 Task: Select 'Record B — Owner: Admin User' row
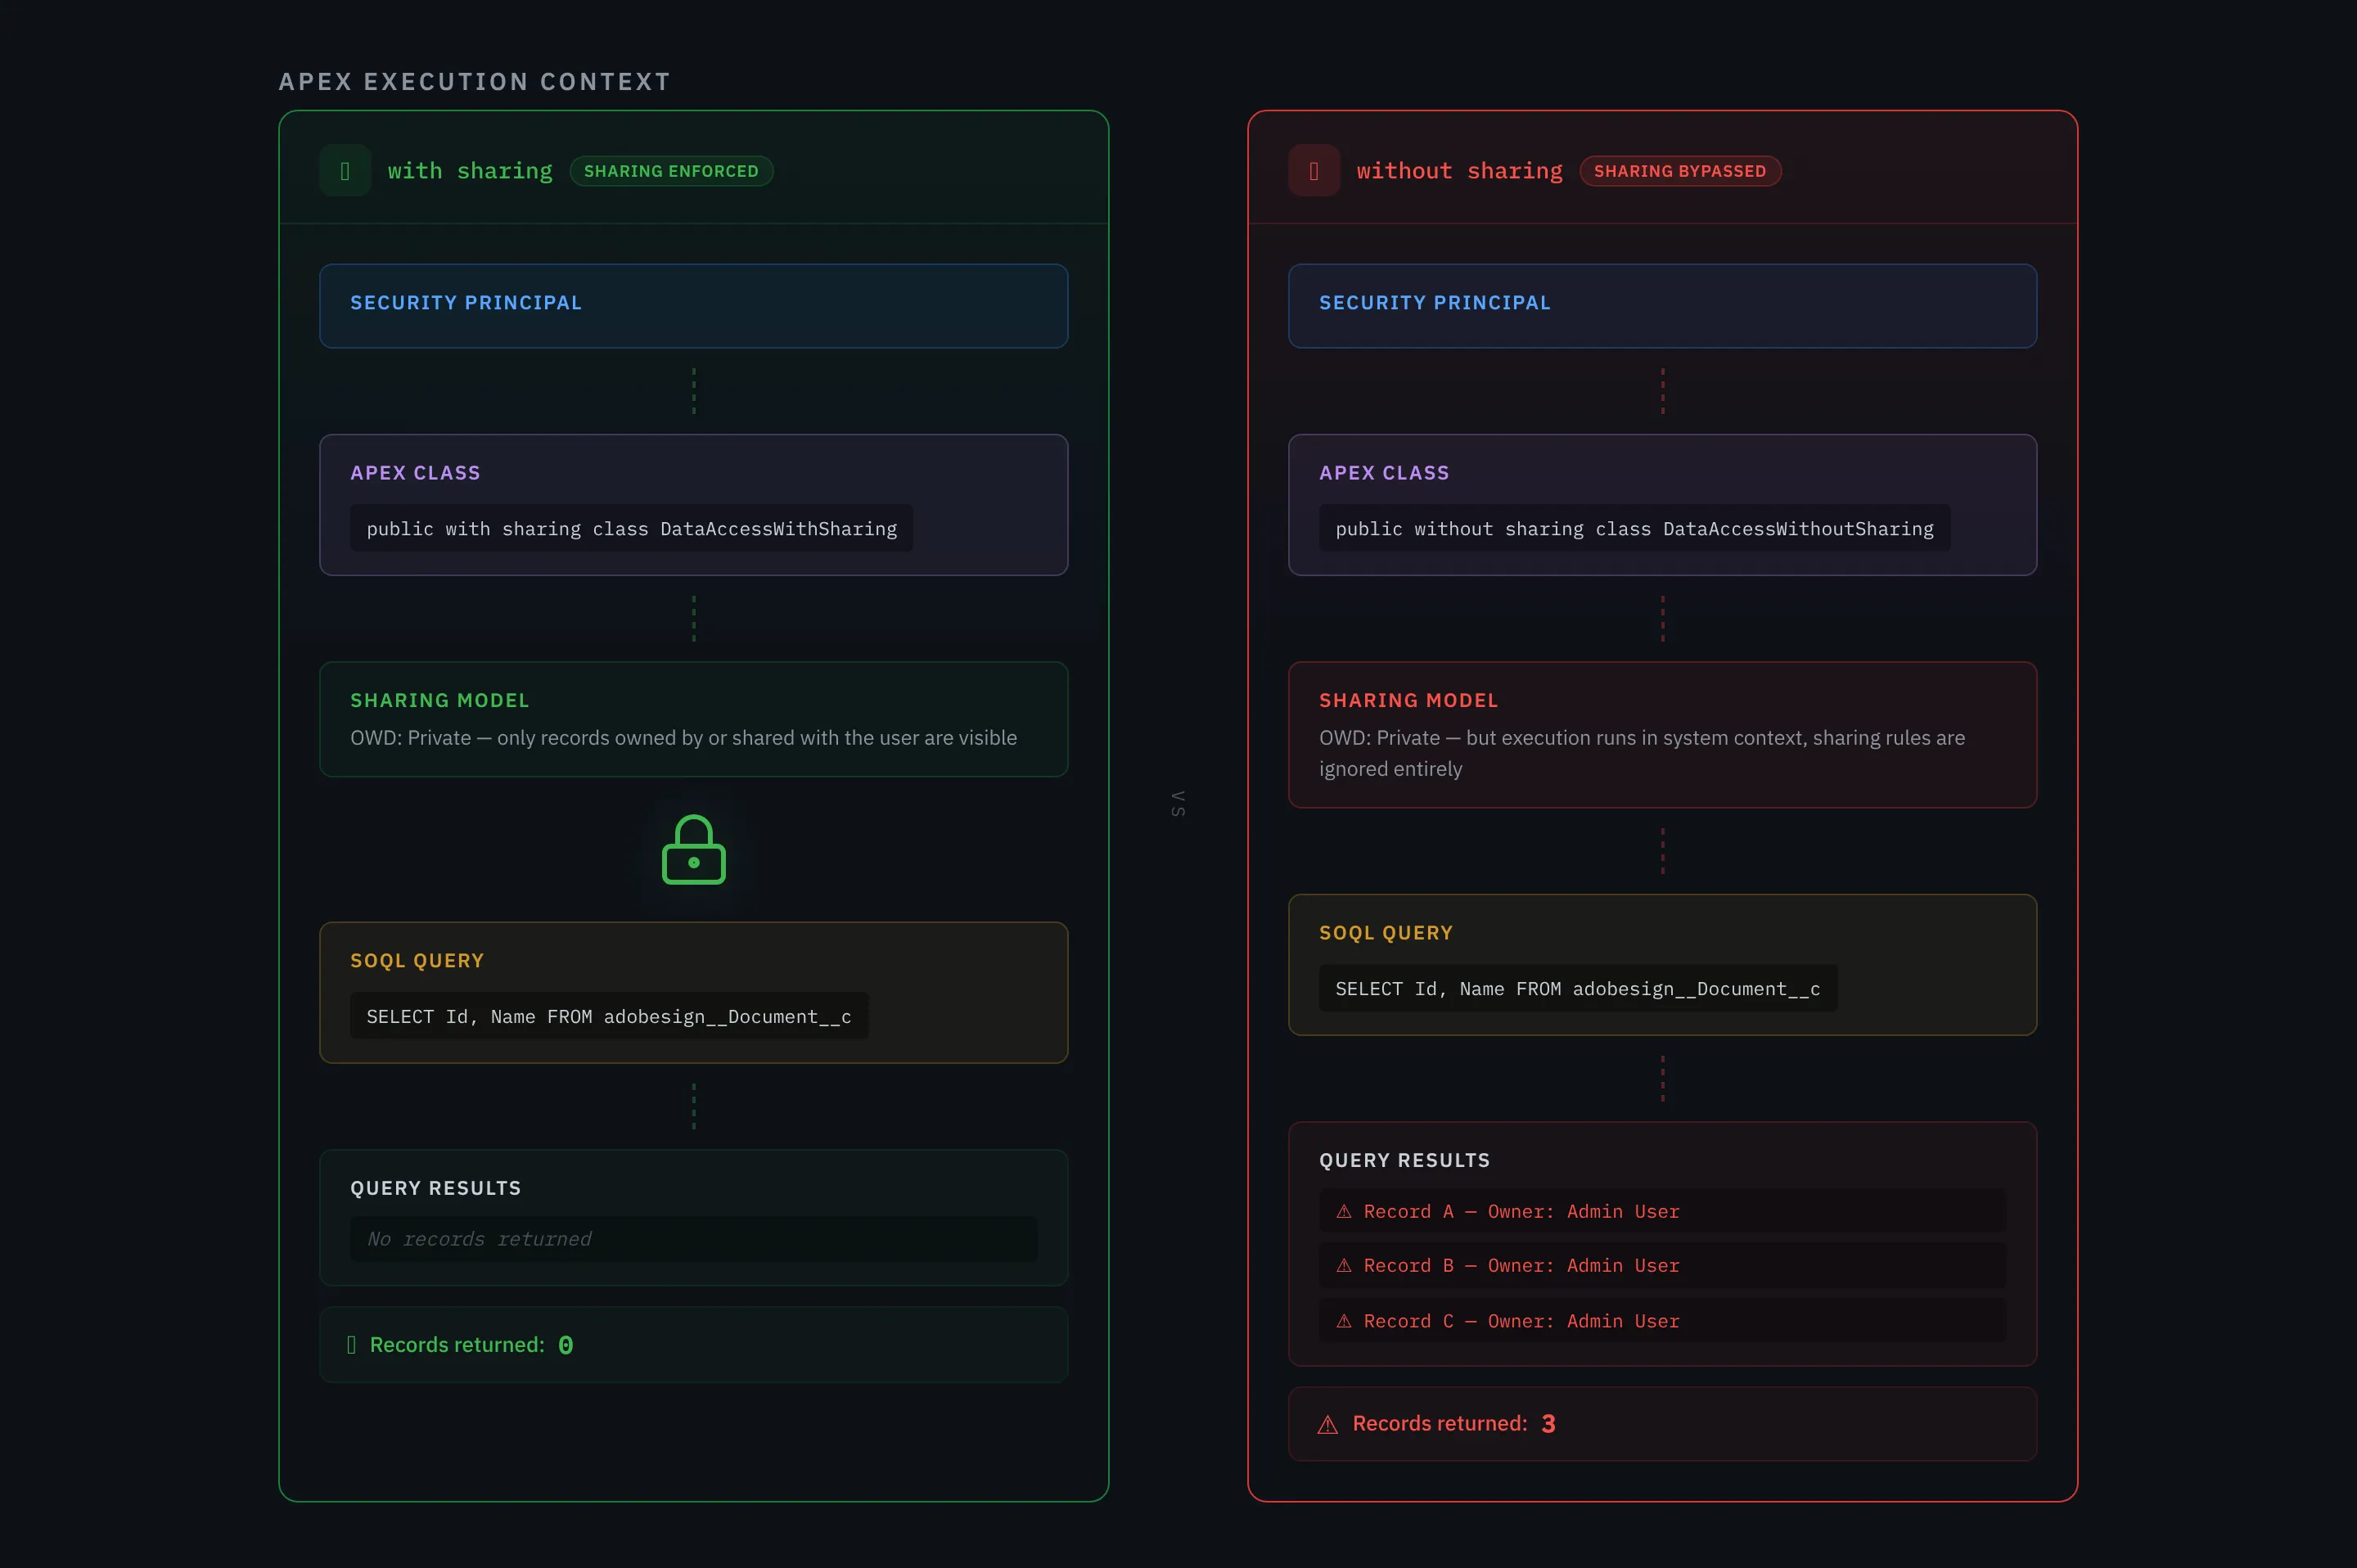pos(1662,1266)
